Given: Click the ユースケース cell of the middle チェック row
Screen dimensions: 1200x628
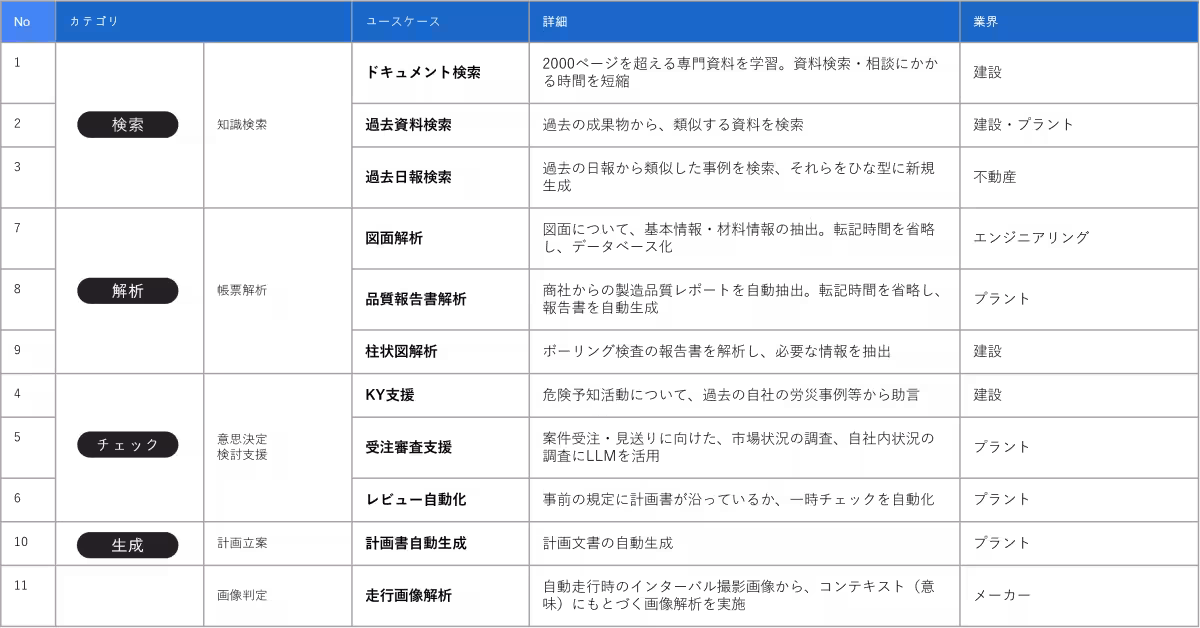Looking at the screenshot, I should [x=440, y=448].
